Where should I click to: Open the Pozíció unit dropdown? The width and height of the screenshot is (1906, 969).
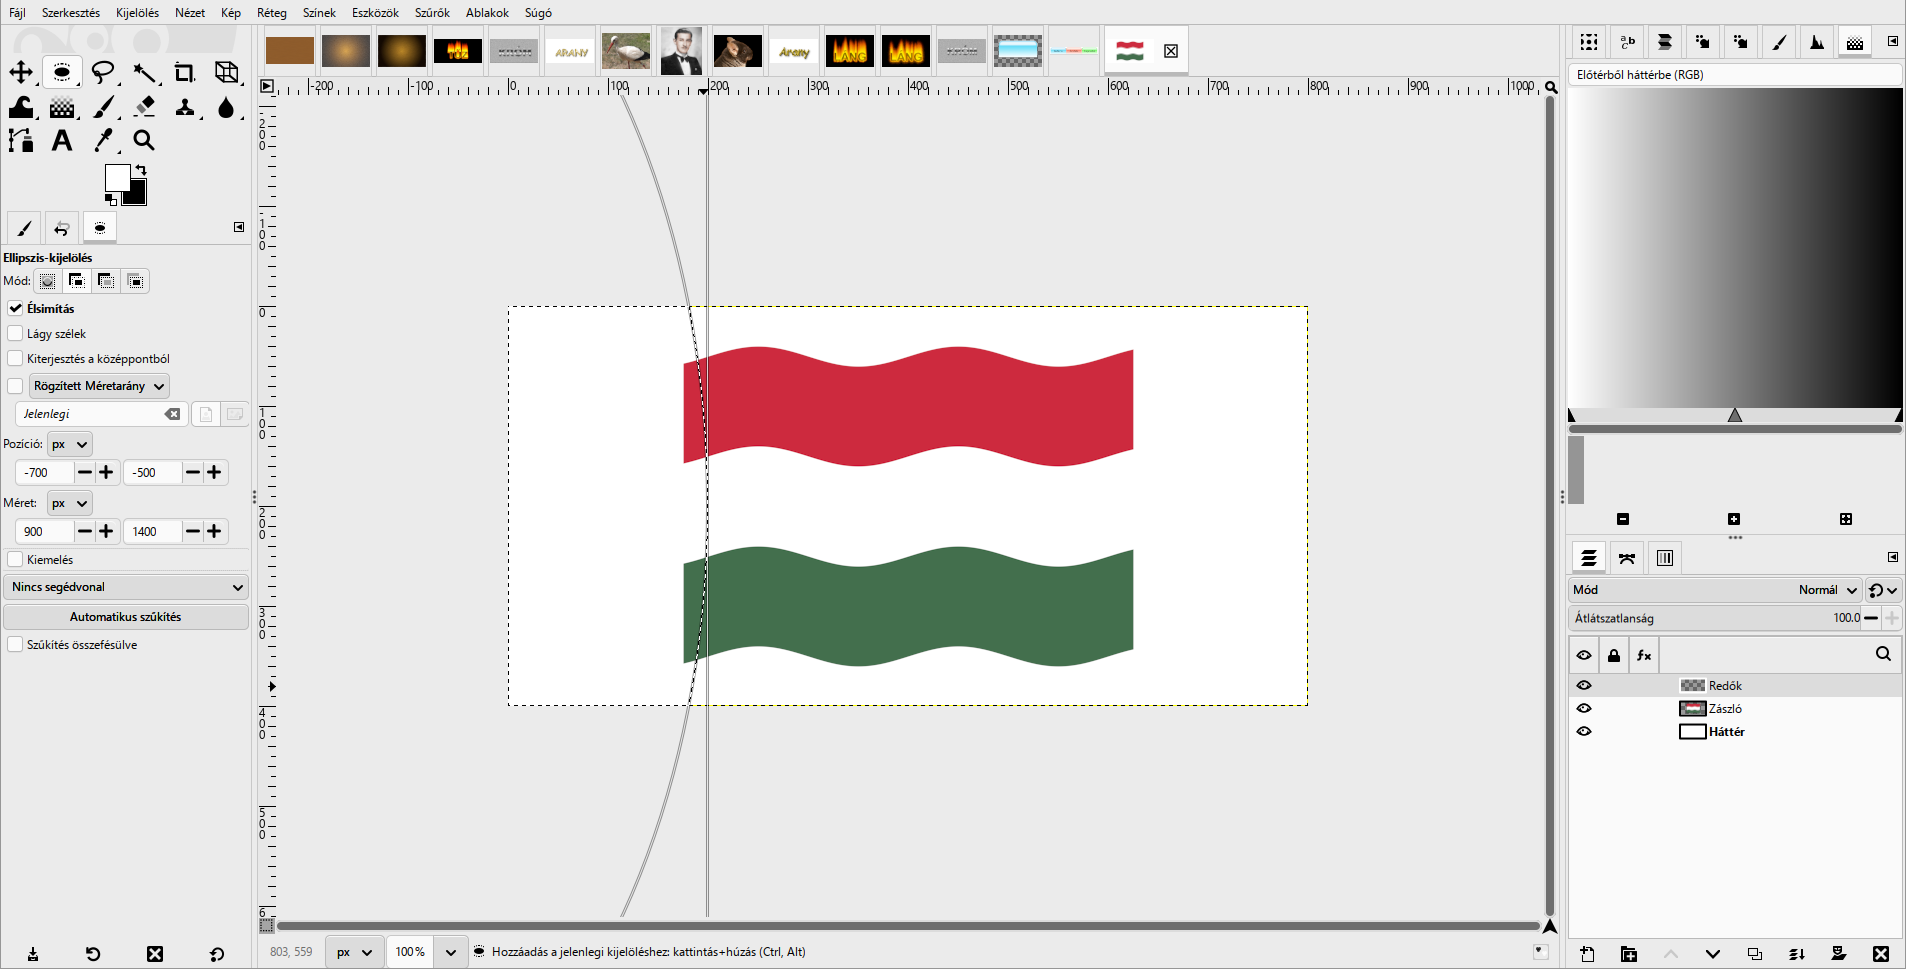click(70, 444)
